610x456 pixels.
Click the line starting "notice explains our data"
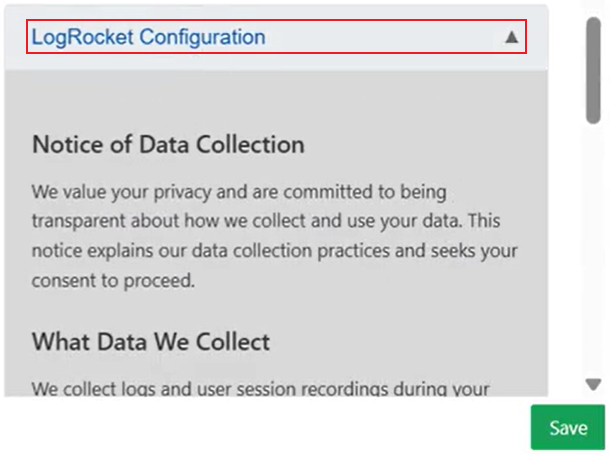(x=274, y=250)
